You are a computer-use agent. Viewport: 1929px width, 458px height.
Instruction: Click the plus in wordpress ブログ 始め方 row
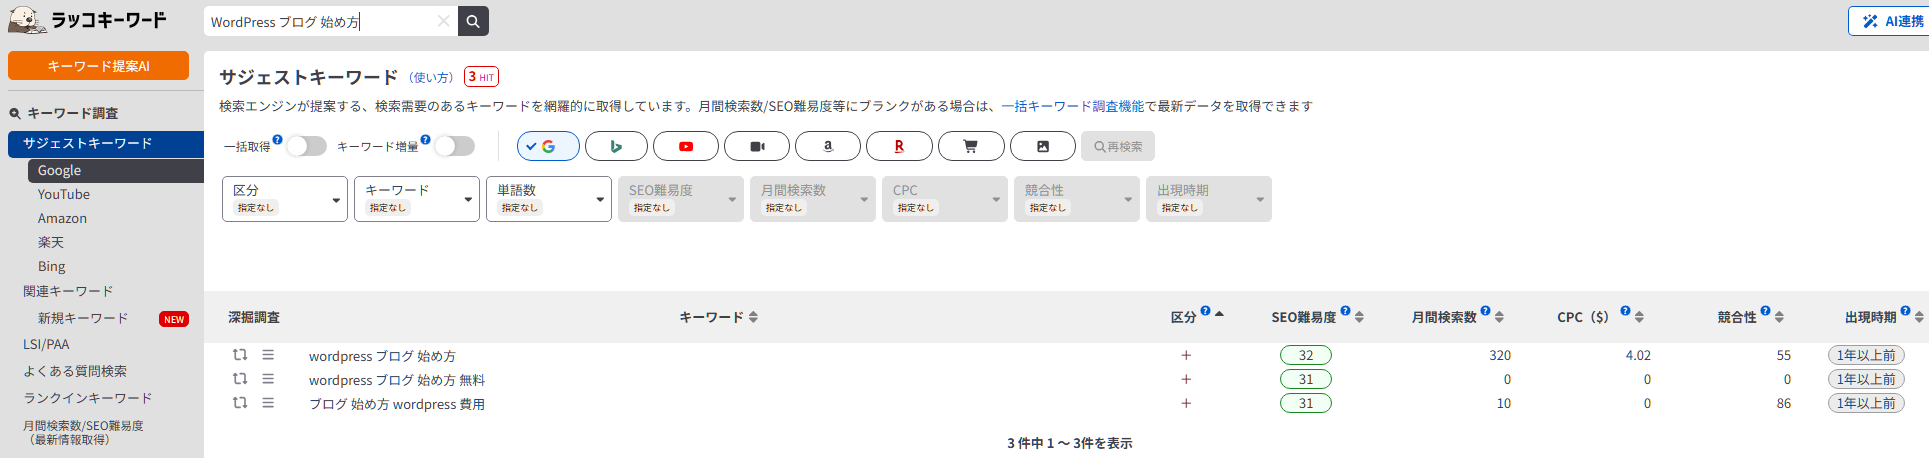tap(1186, 355)
